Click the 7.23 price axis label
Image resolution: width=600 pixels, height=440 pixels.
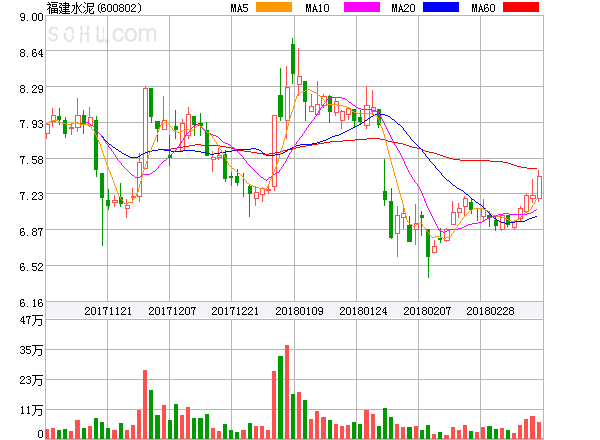[31, 196]
